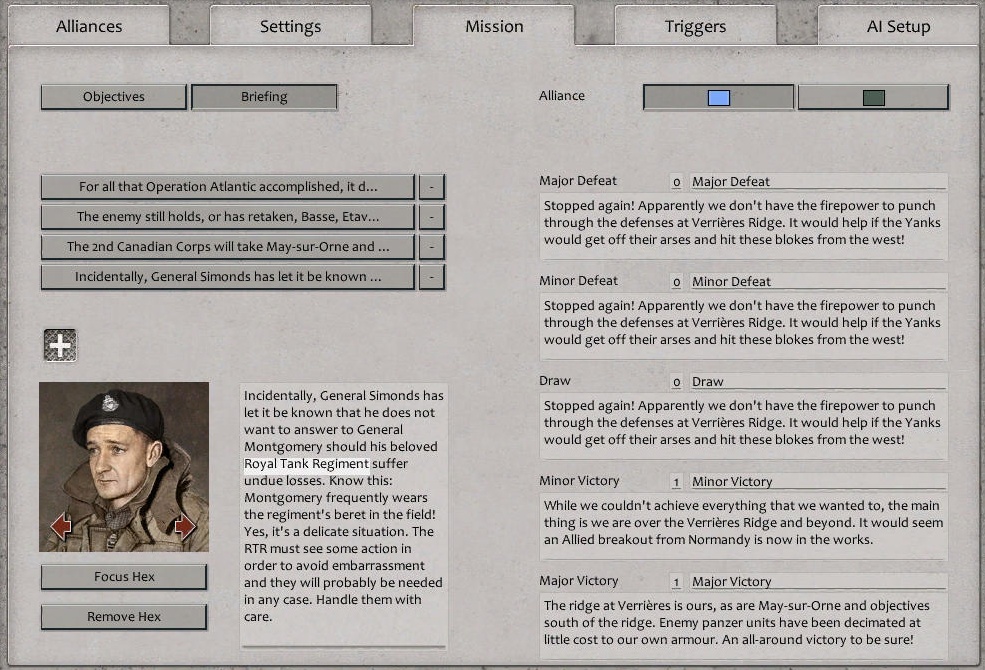Switch to Objectives view
985x670 pixels.
pyautogui.click(x=112, y=97)
